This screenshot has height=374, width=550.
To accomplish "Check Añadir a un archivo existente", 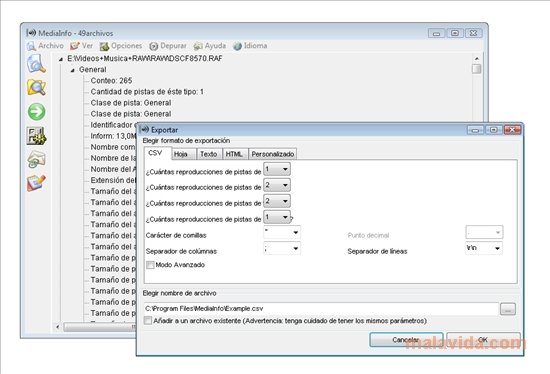I will point(148,321).
